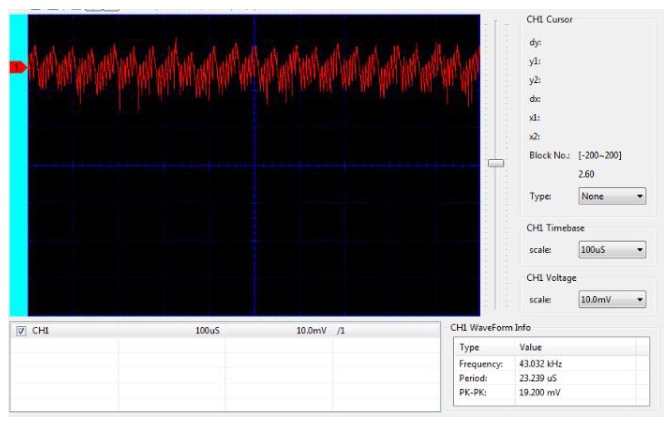Click the red CH1 ground level marker
Image resolution: width=672 pixels, height=425 pixels.
pyautogui.click(x=17, y=67)
